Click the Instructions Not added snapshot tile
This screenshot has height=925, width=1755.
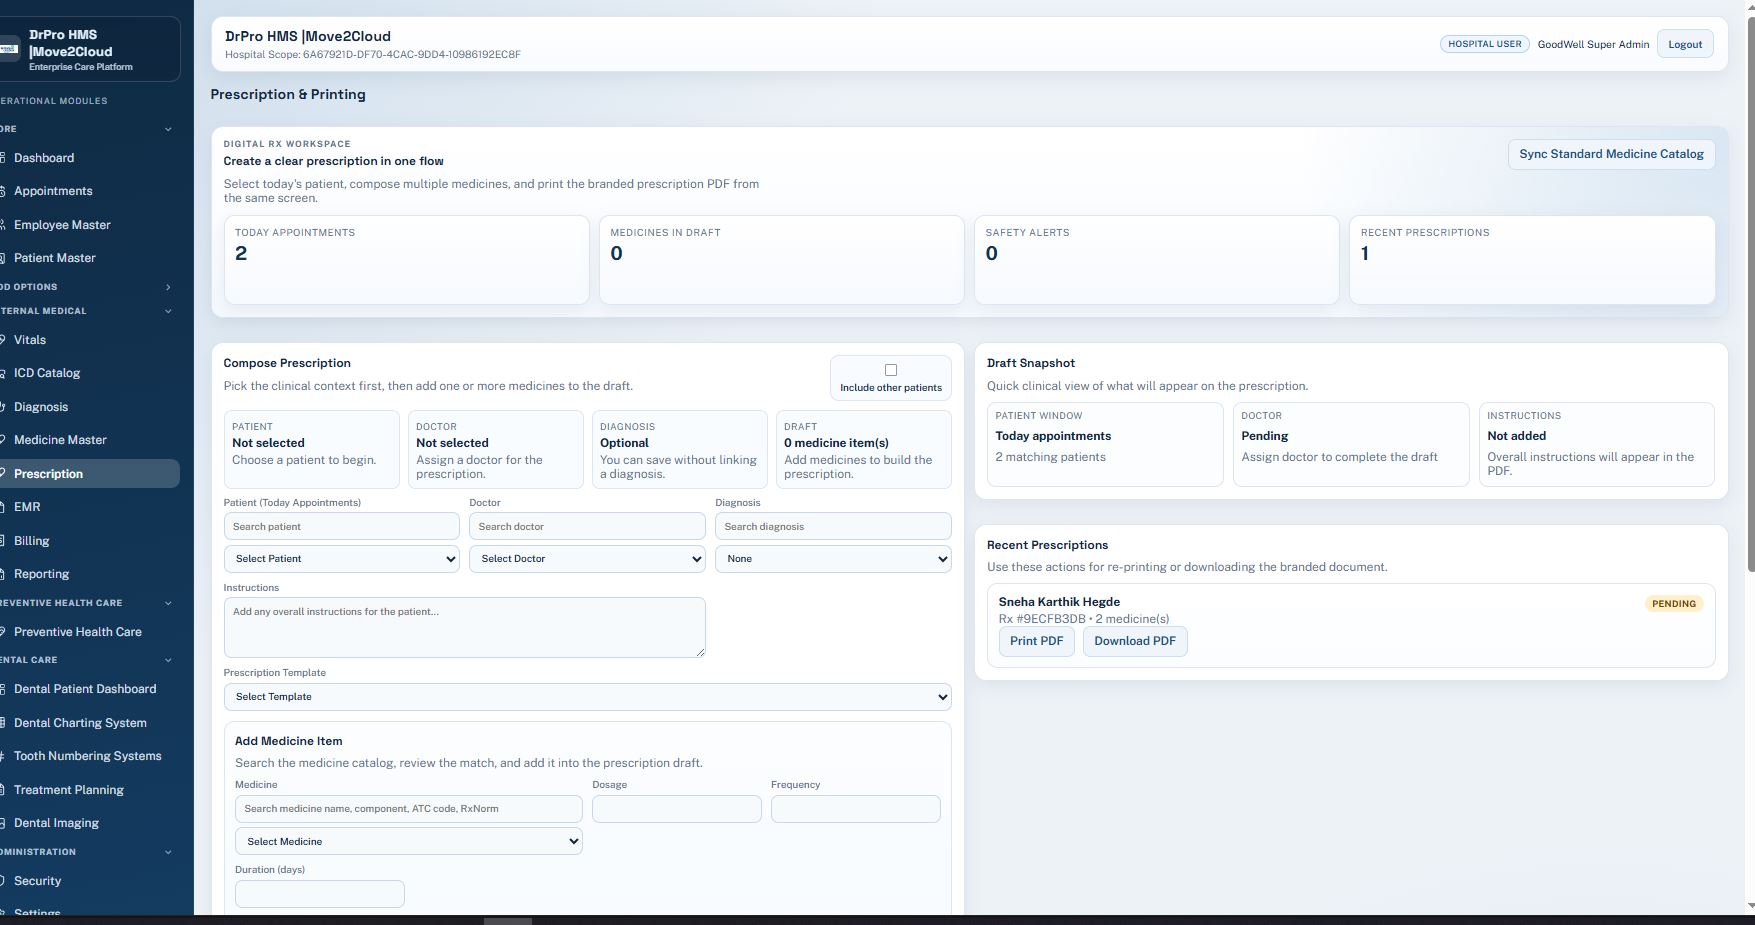pos(1597,445)
